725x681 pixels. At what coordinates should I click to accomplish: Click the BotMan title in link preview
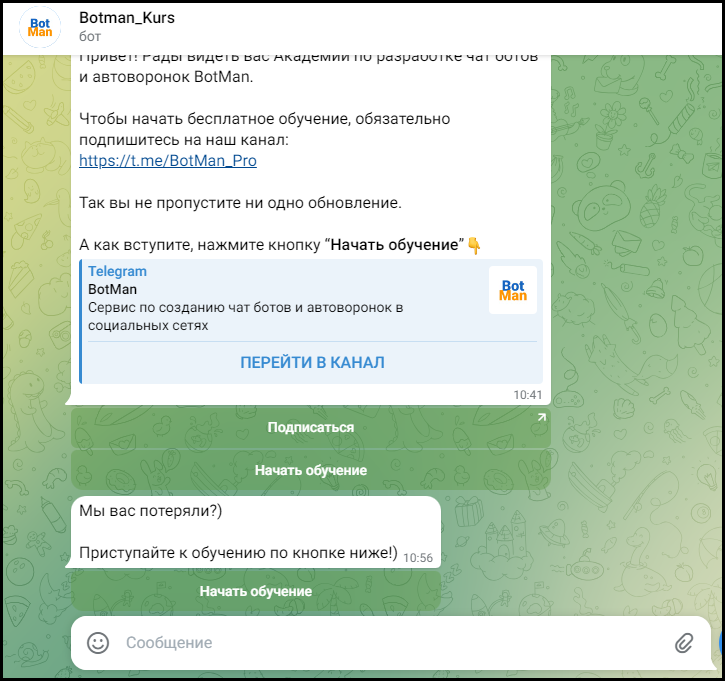tap(112, 289)
